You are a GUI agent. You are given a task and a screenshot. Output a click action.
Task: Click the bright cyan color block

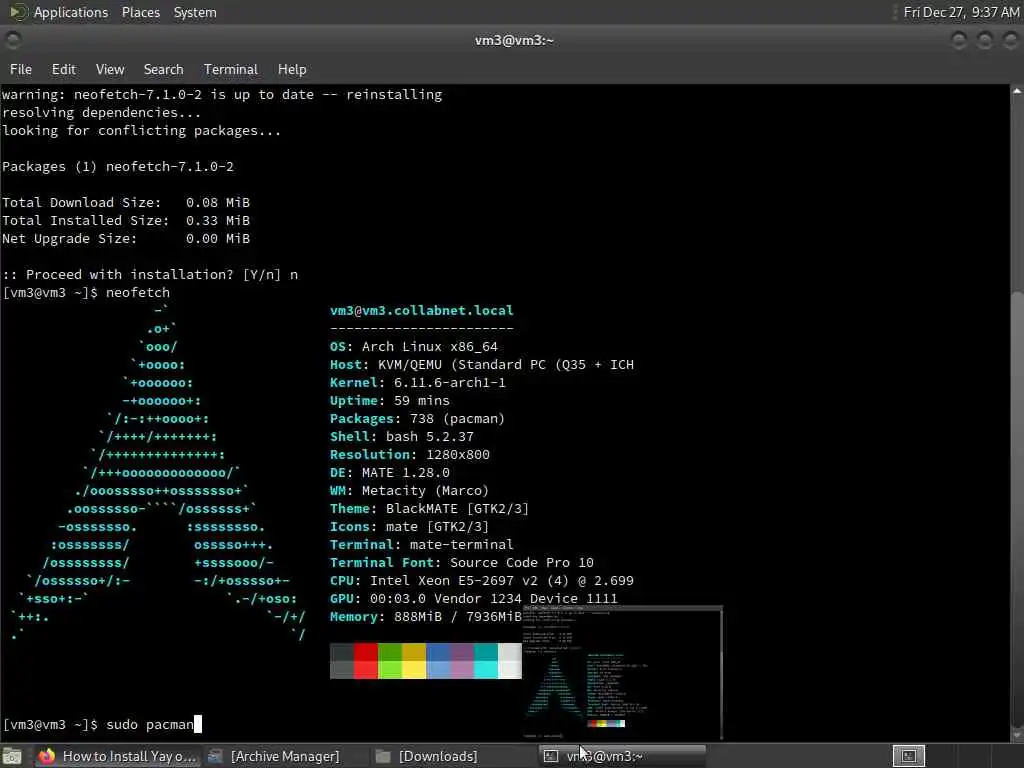486,670
